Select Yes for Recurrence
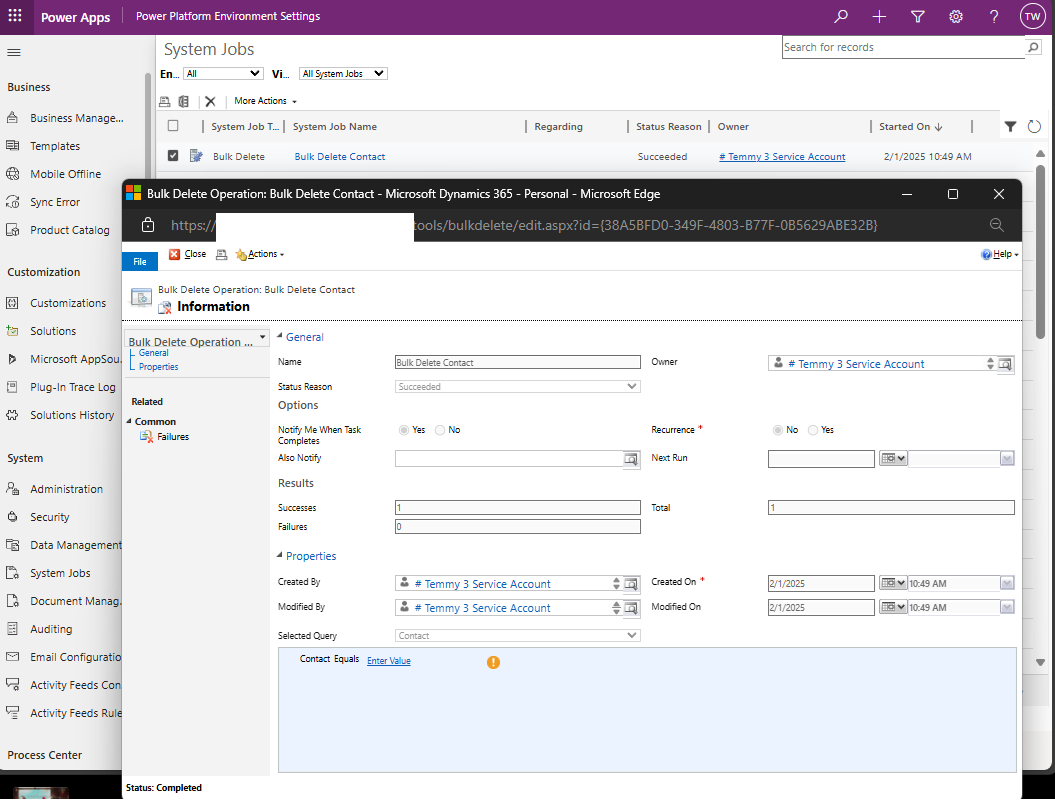This screenshot has width=1055, height=800. tap(813, 430)
